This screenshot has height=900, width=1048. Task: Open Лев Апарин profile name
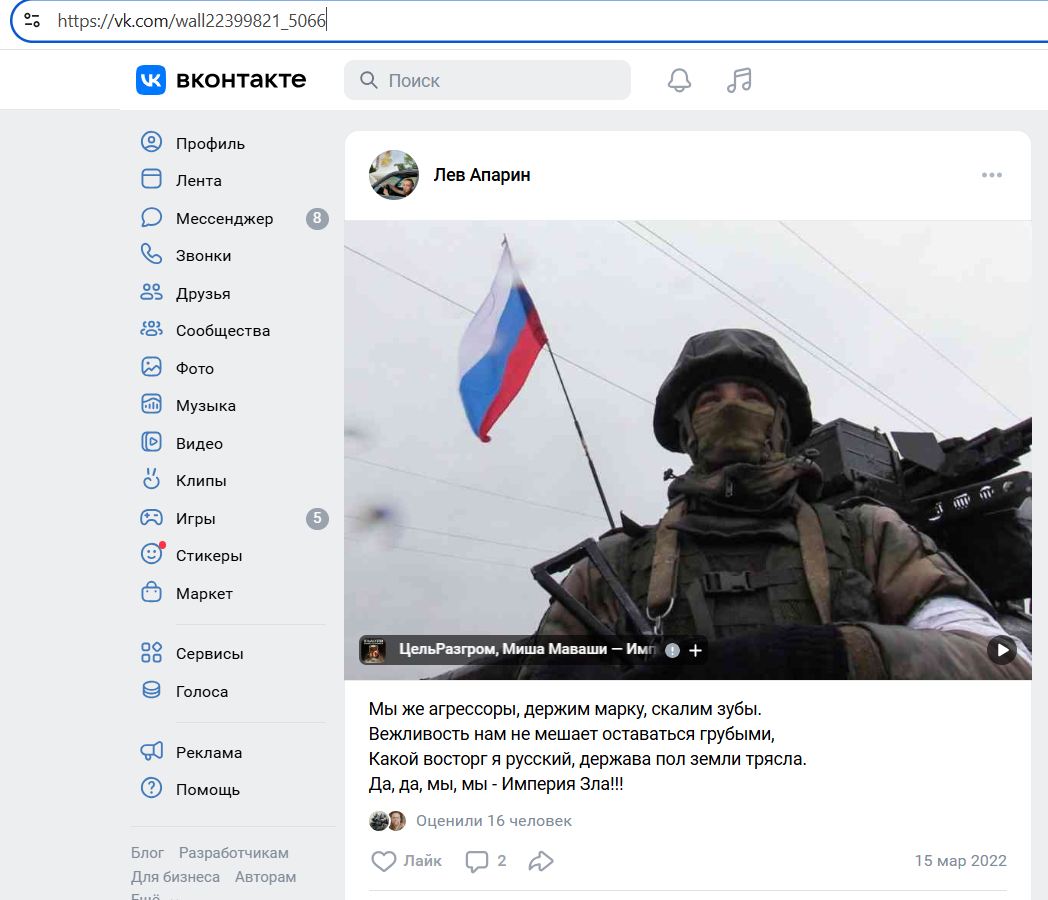482,175
